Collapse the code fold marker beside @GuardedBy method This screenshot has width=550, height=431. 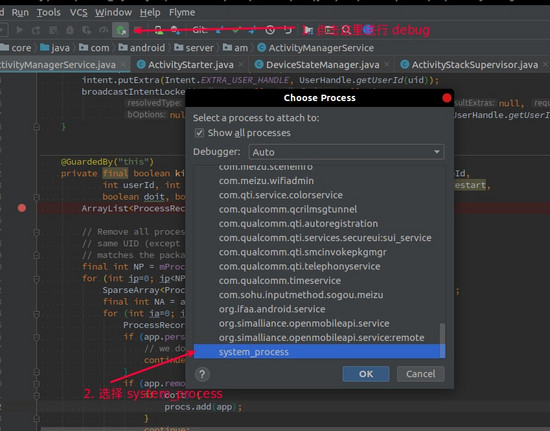click(36, 197)
